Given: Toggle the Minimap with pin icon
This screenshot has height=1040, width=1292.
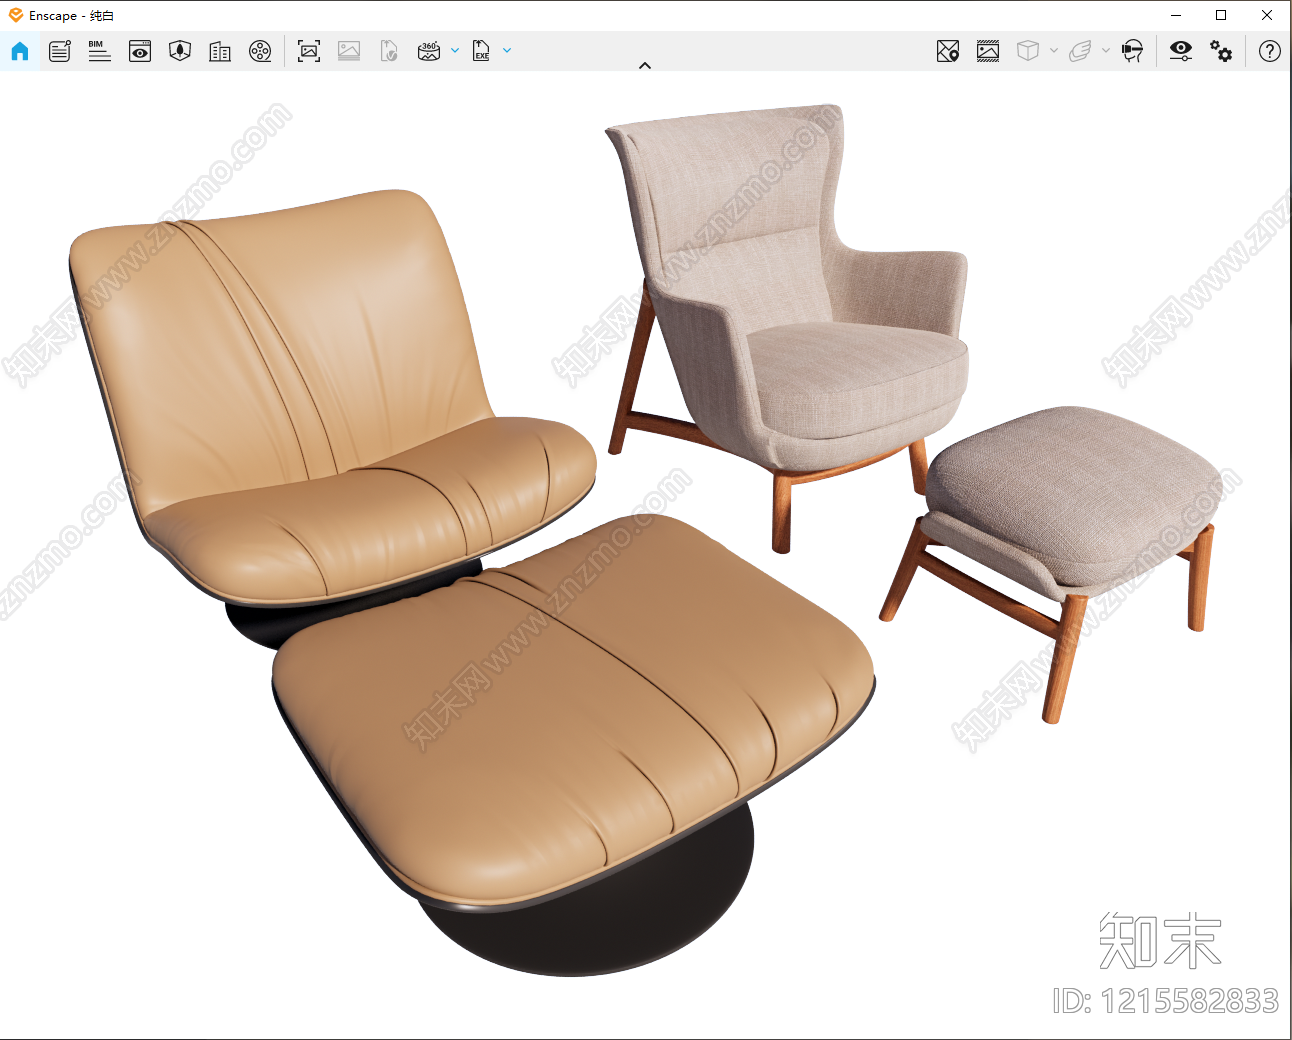Looking at the screenshot, I should 948,51.
